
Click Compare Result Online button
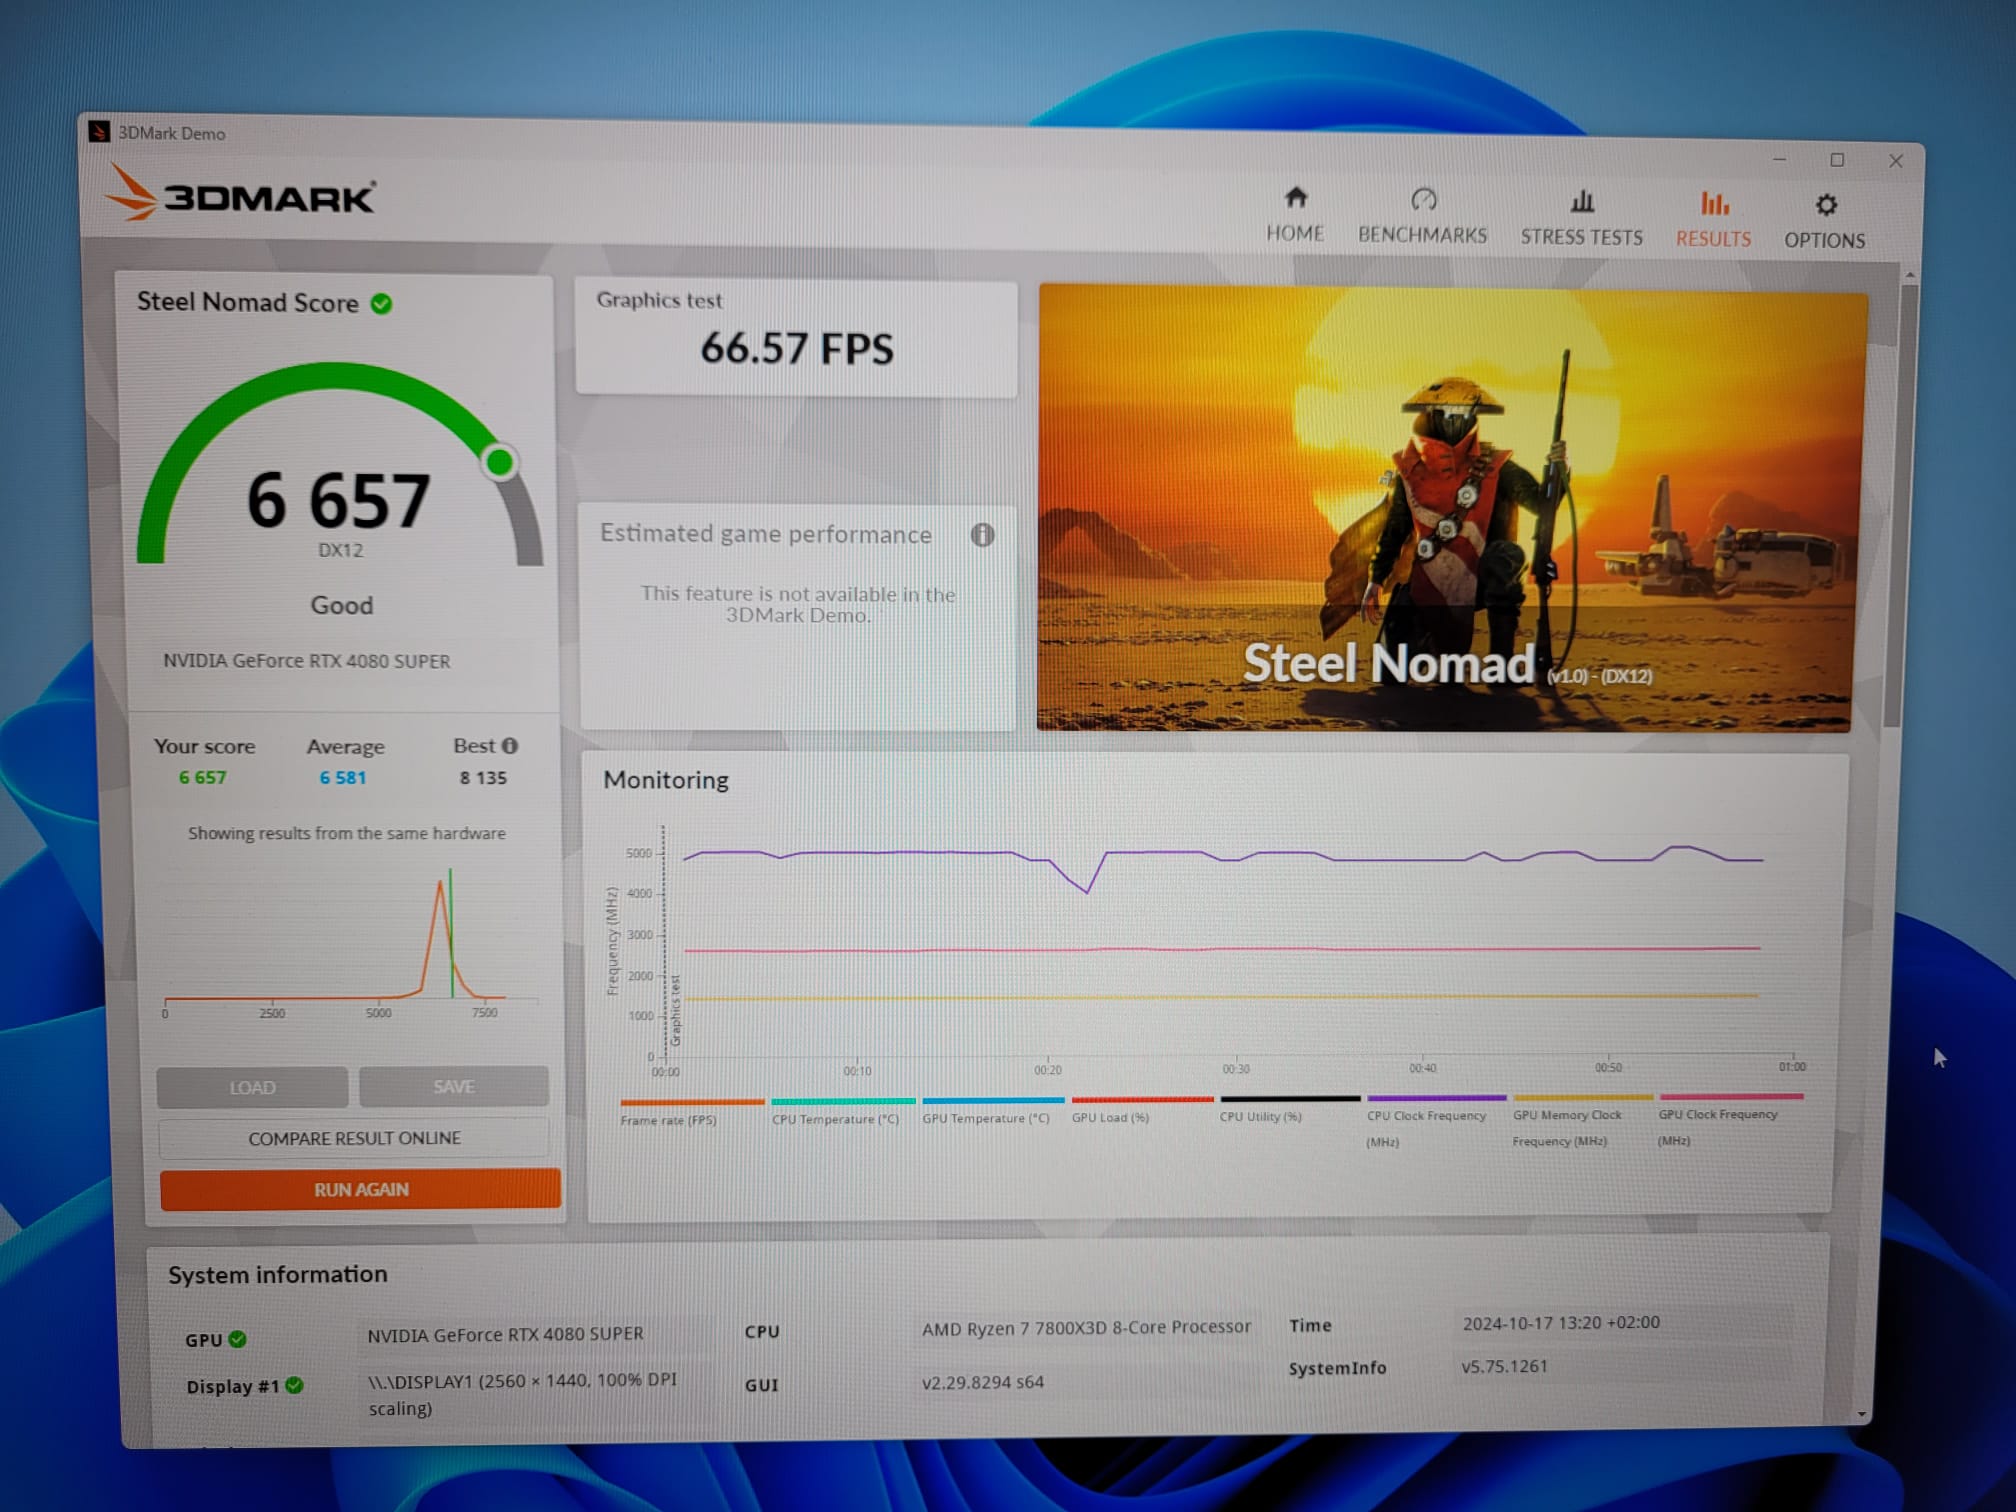354,1138
